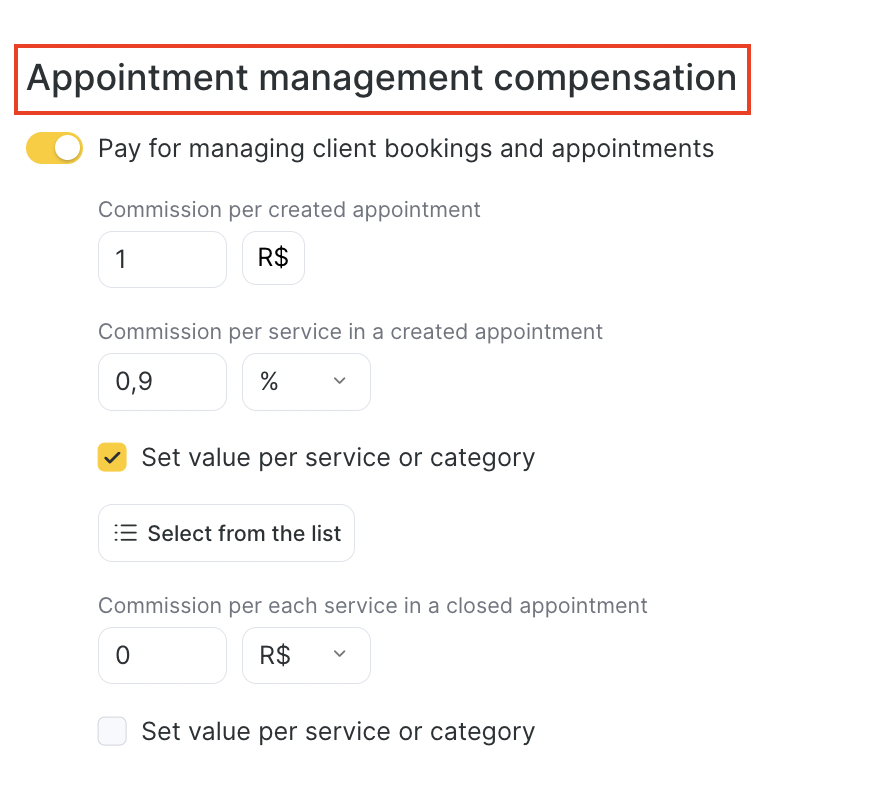This screenshot has width=882, height=796.
Task: Select the closed appointment commission field showing 0
Action: pos(162,655)
